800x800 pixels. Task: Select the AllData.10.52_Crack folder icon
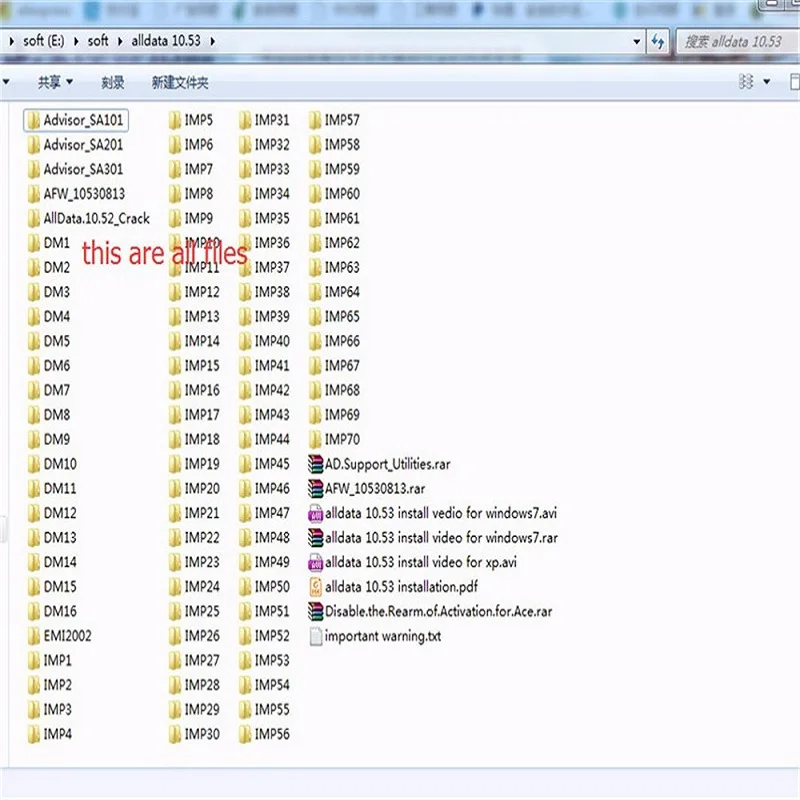pyautogui.click(x=34, y=218)
